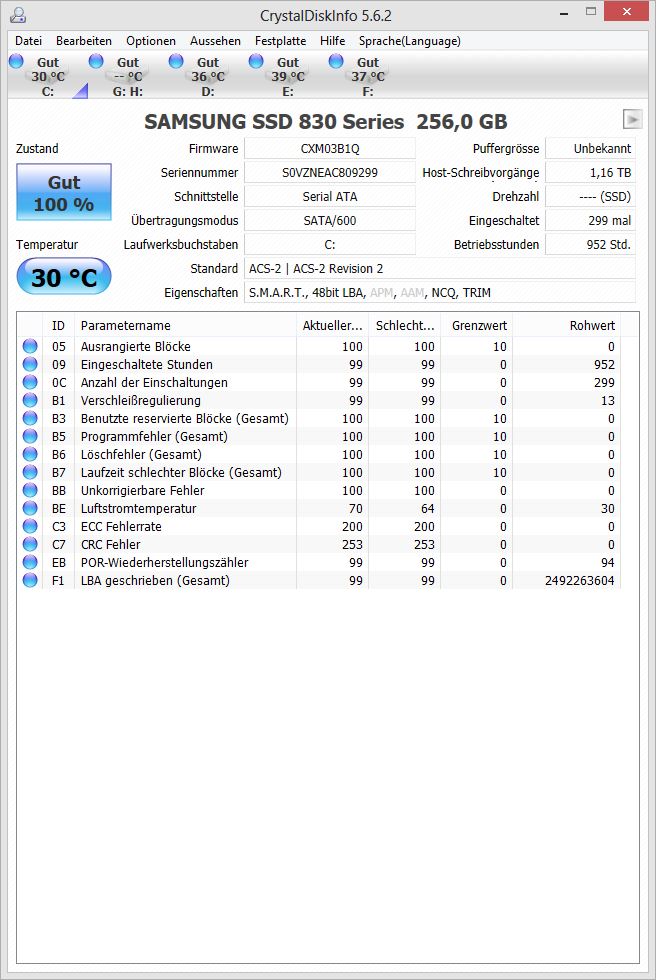656x980 pixels.
Task: Click status icon of POR-Wiederherstellungszähler row
Action: pos(30,562)
